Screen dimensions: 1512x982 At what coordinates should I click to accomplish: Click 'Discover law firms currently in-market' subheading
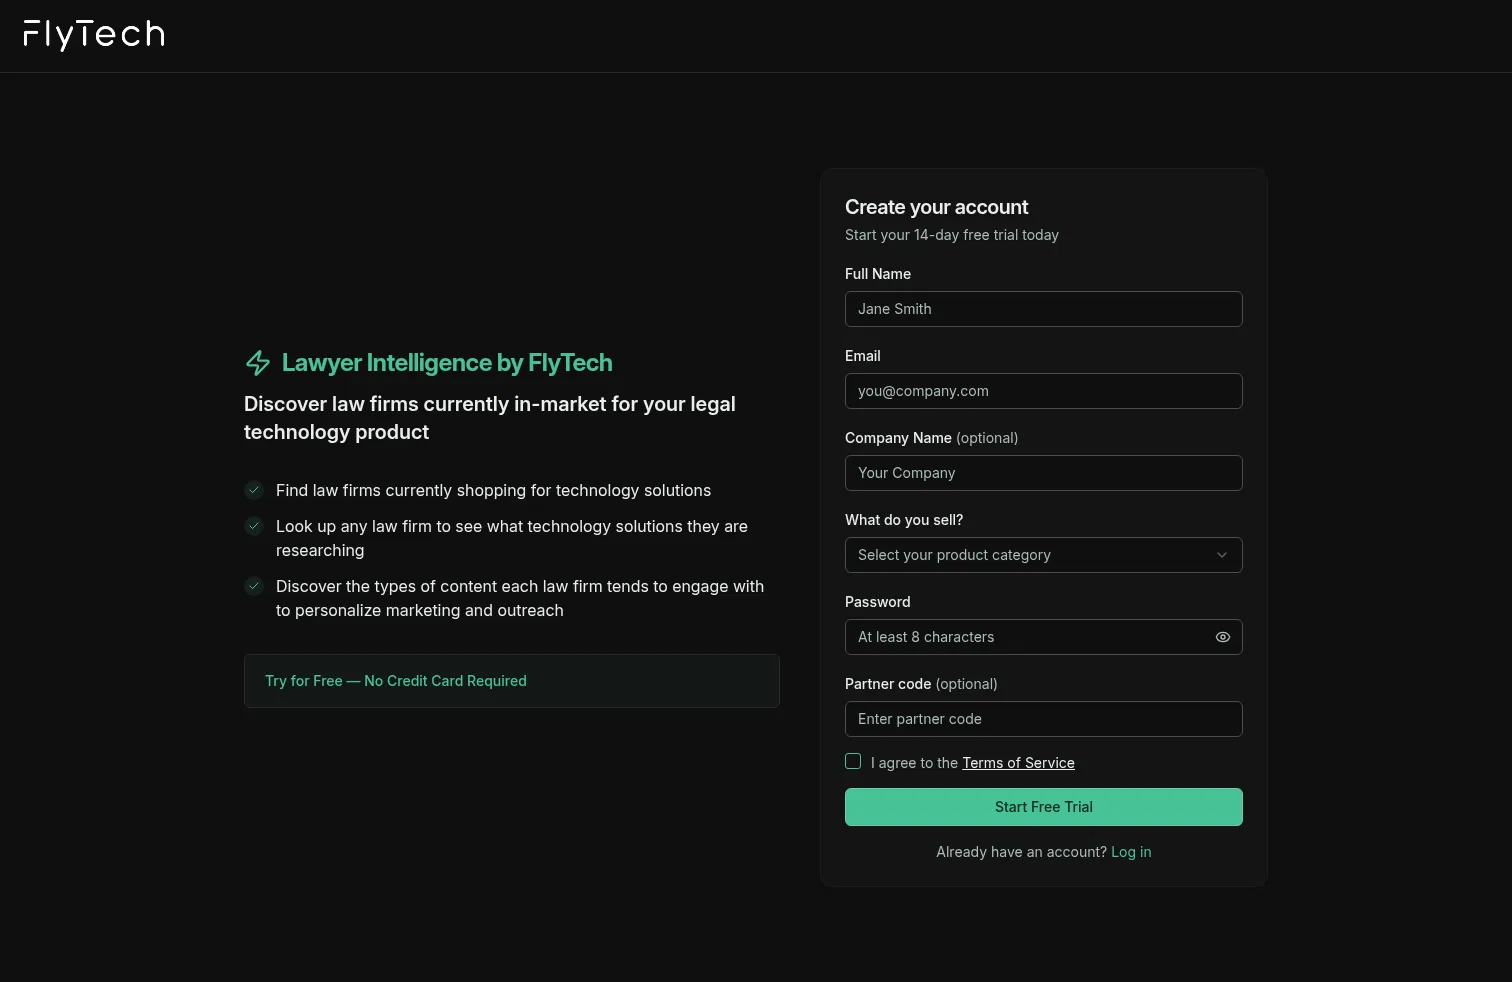pyautogui.click(x=490, y=418)
